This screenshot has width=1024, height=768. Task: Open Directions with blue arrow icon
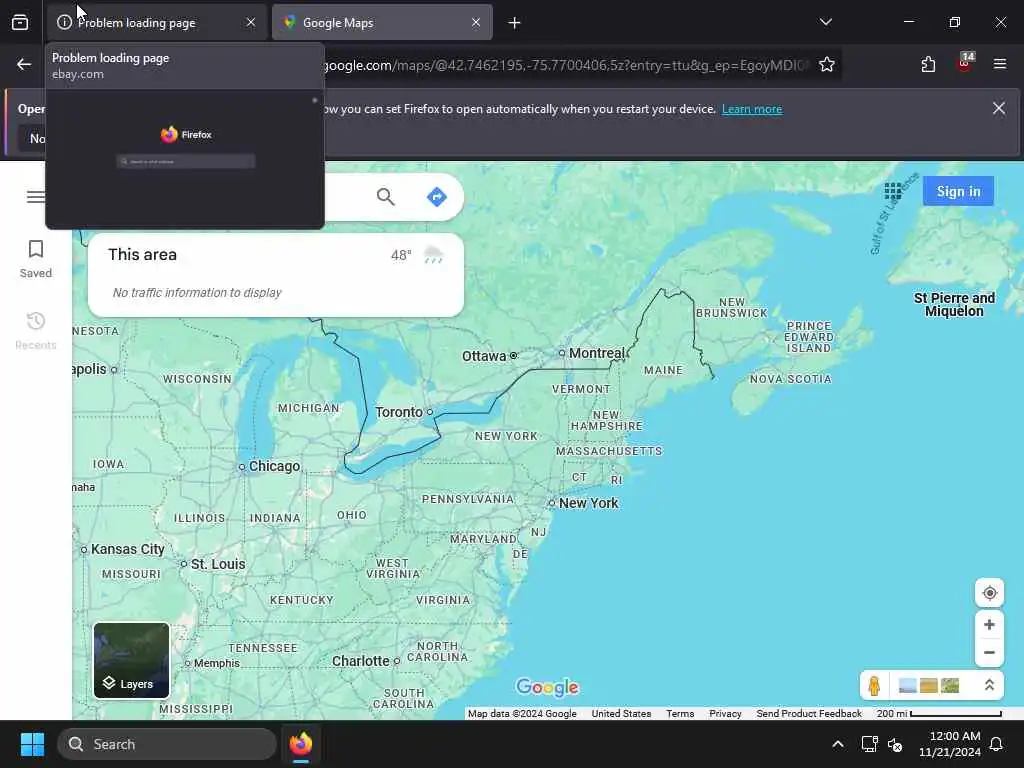tap(436, 197)
